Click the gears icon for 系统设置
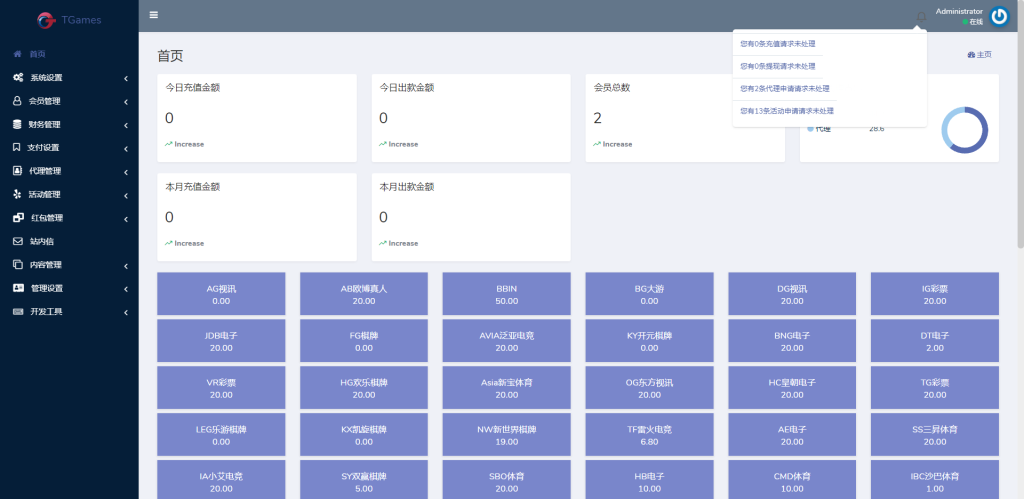 18,78
